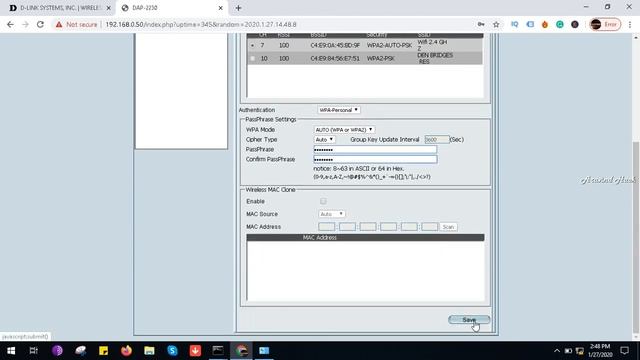The width and height of the screenshot is (640, 360).
Task: Click the dark round extension icon
Action: (x=575, y=24)
